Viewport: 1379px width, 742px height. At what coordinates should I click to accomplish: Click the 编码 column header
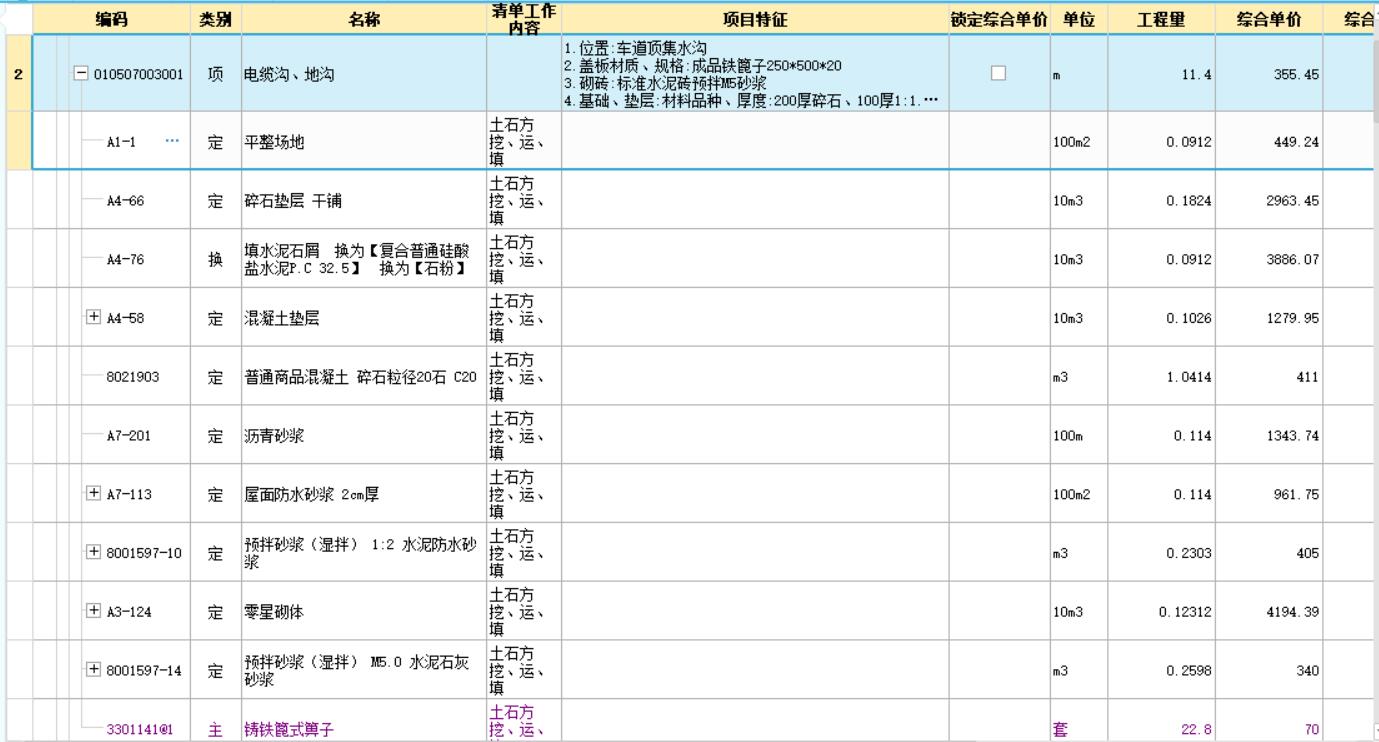coord(111,19)
